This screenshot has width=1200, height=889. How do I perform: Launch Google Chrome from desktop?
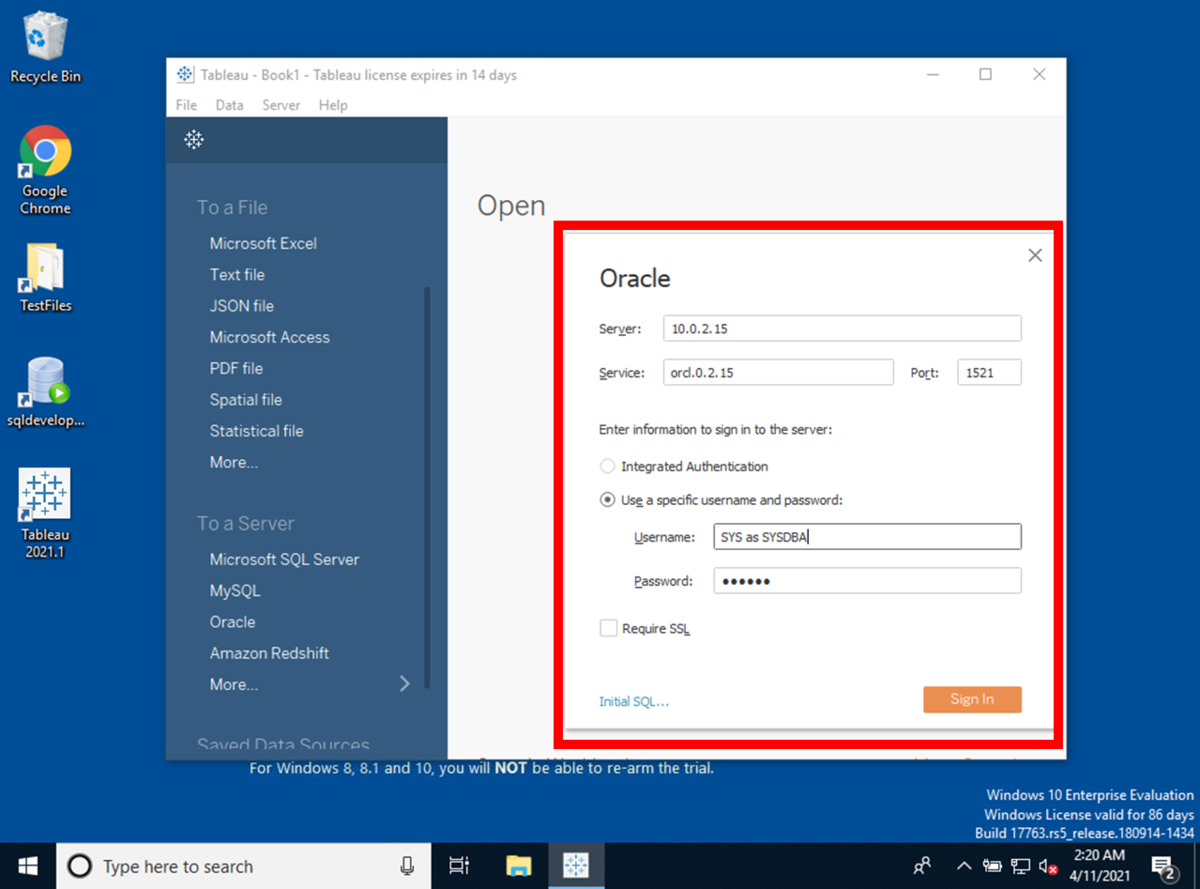[45, 171]
